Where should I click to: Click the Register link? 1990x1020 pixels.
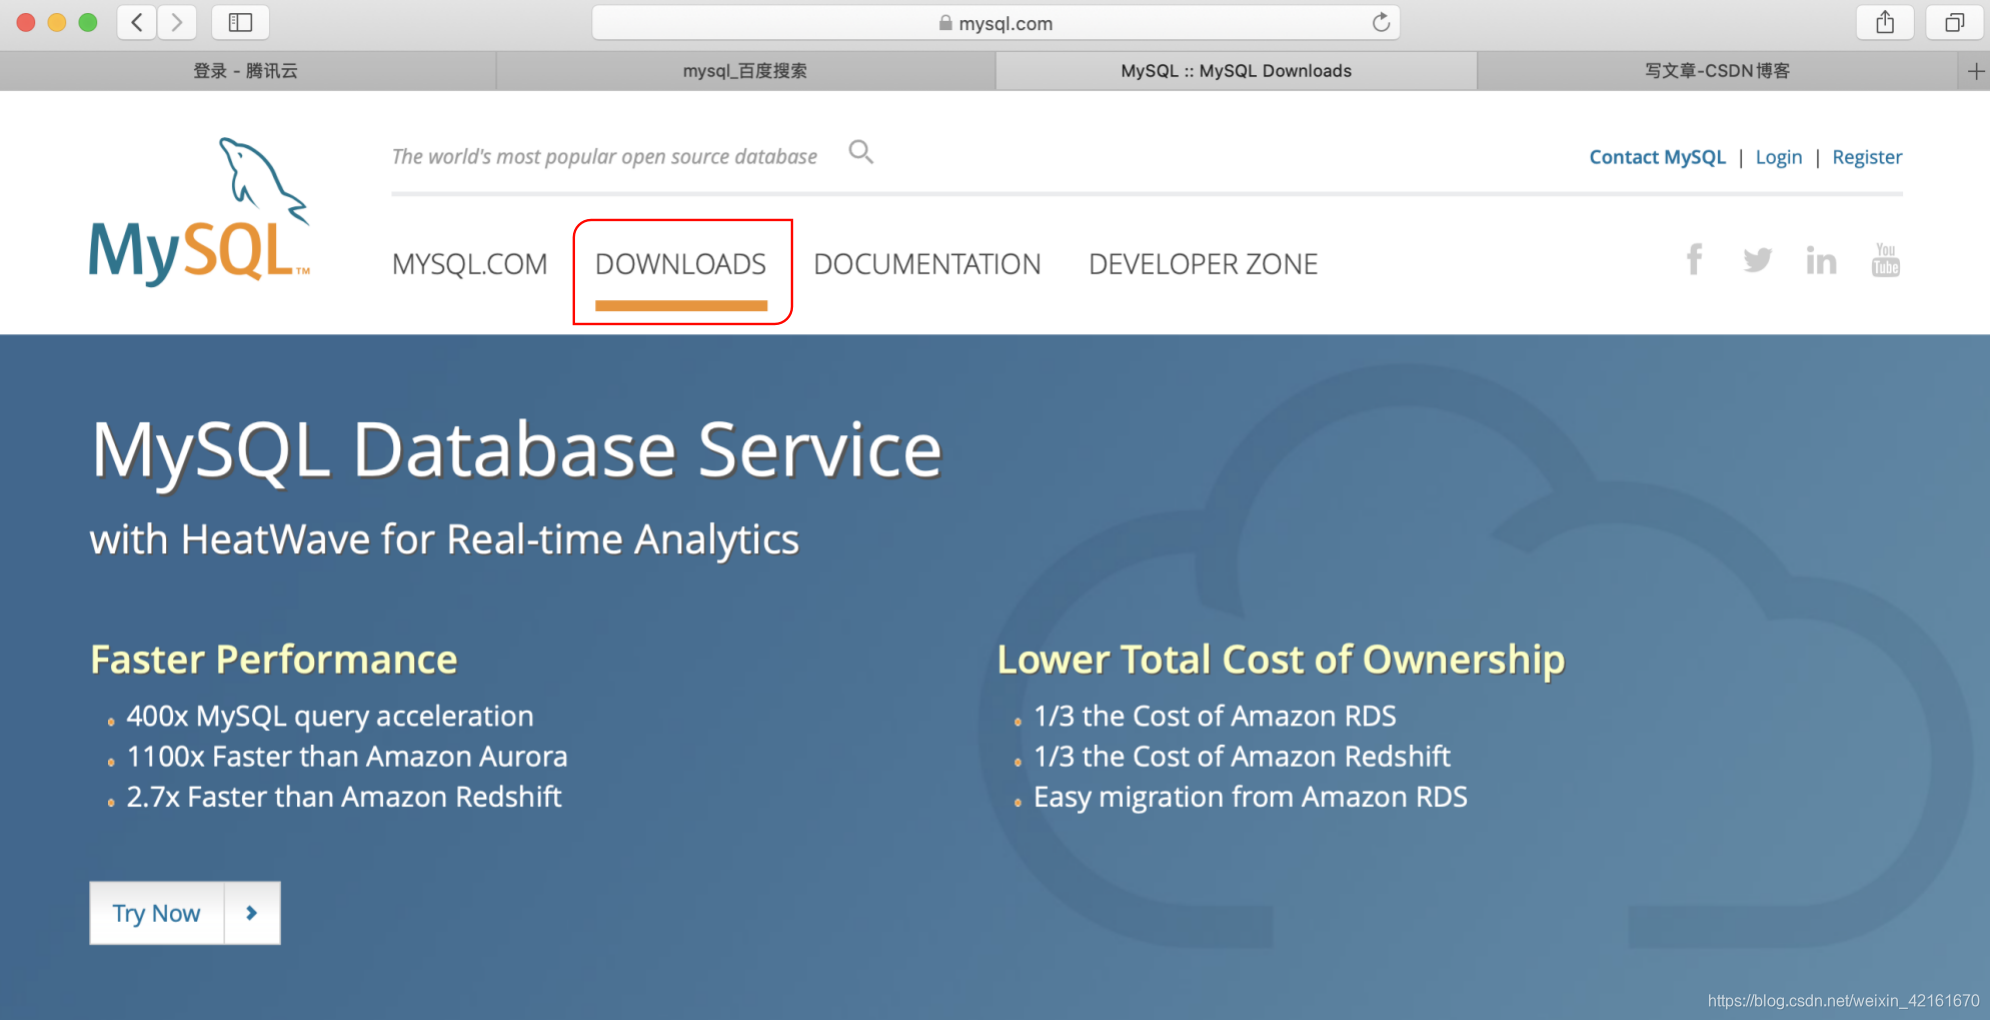[x=1867, y=157]
